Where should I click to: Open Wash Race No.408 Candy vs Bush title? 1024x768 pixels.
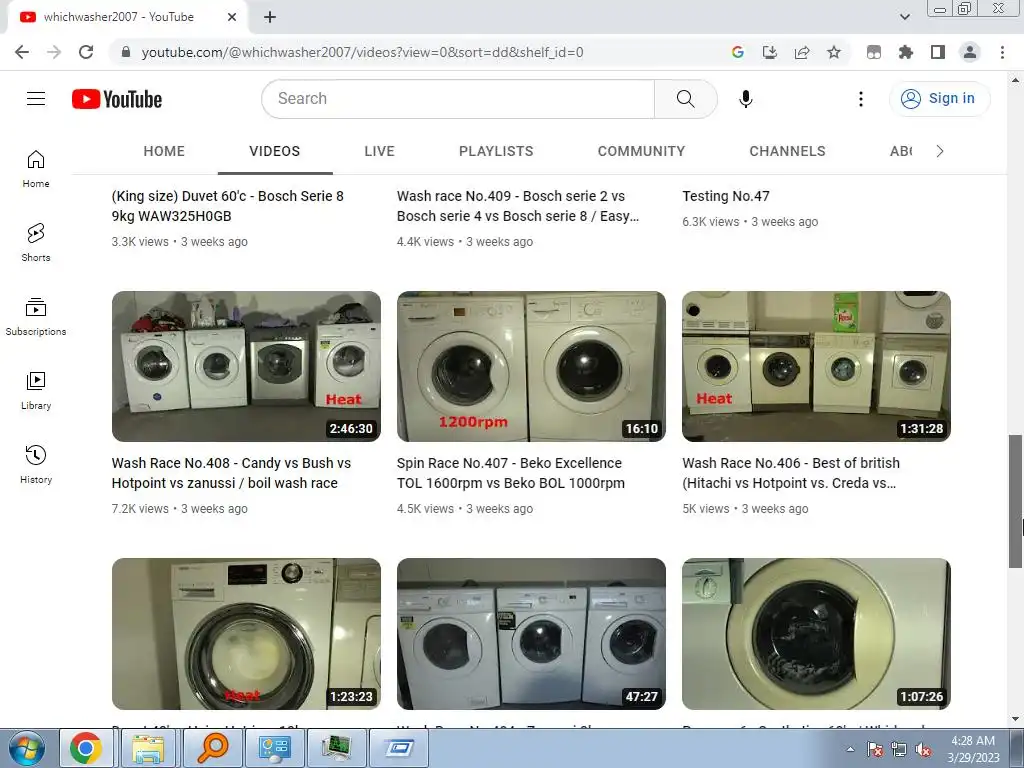tap(231, 473)
